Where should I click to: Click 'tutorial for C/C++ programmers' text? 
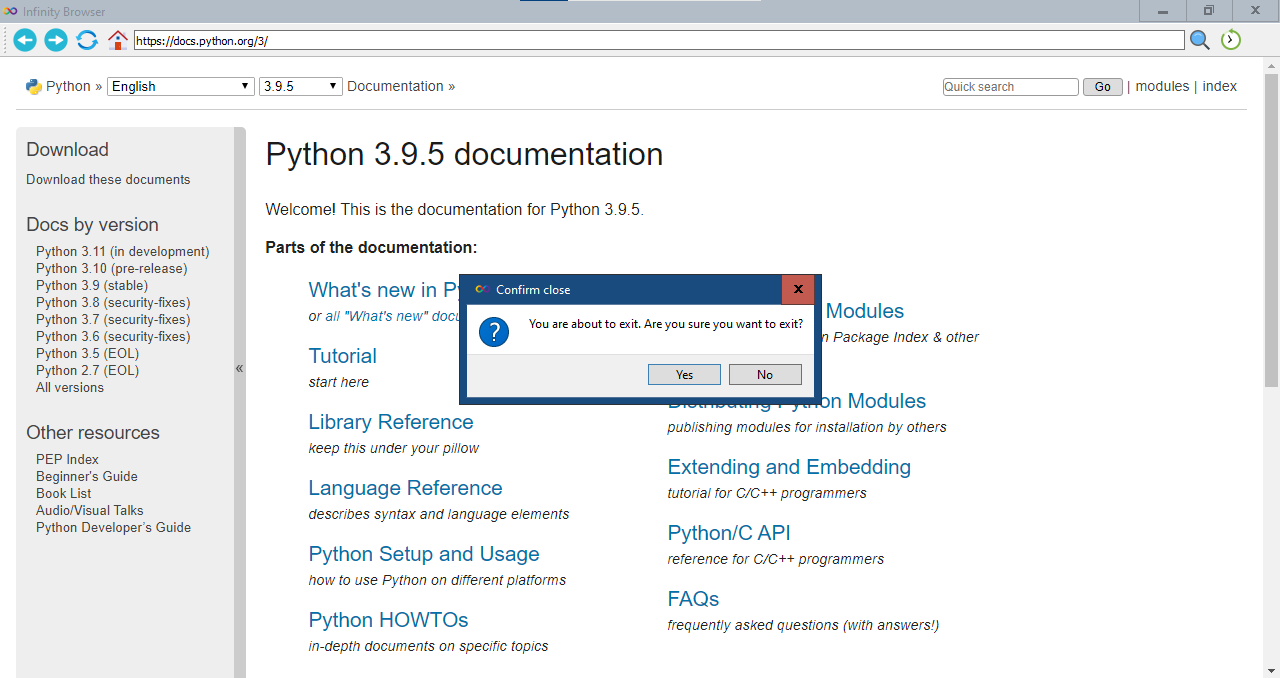coord(767,493)
